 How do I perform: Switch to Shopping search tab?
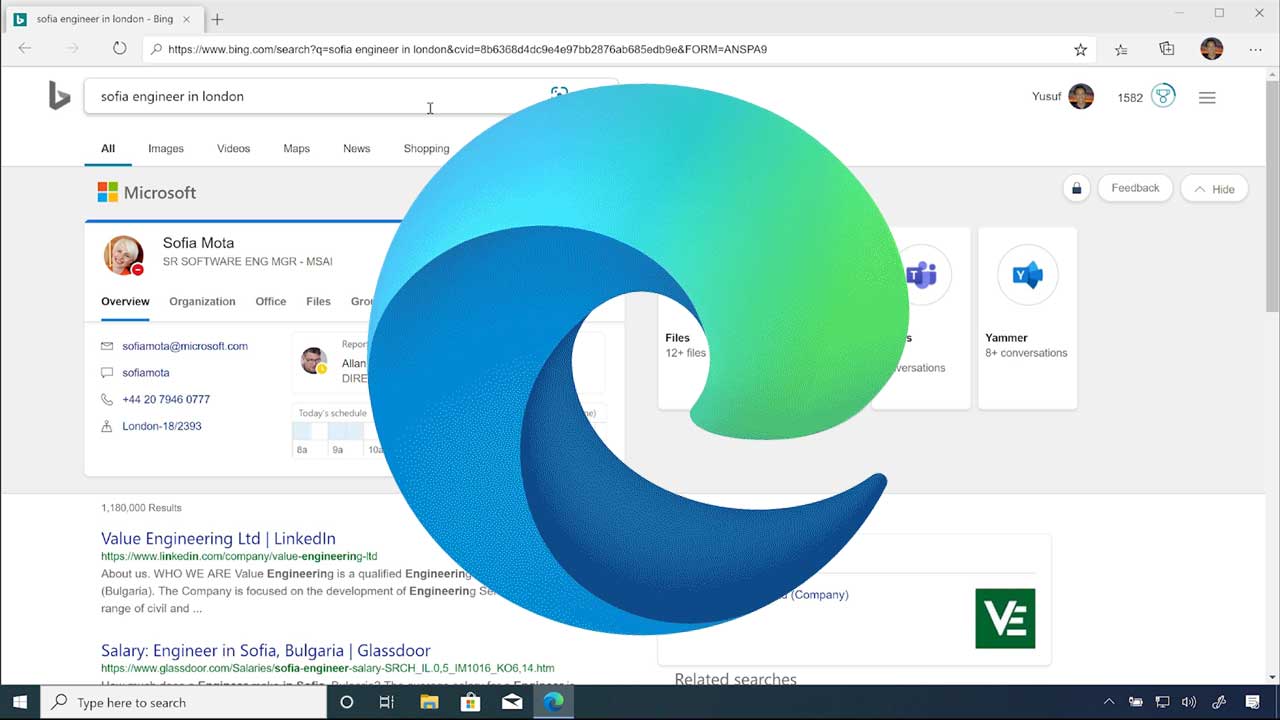coord(426,148)
